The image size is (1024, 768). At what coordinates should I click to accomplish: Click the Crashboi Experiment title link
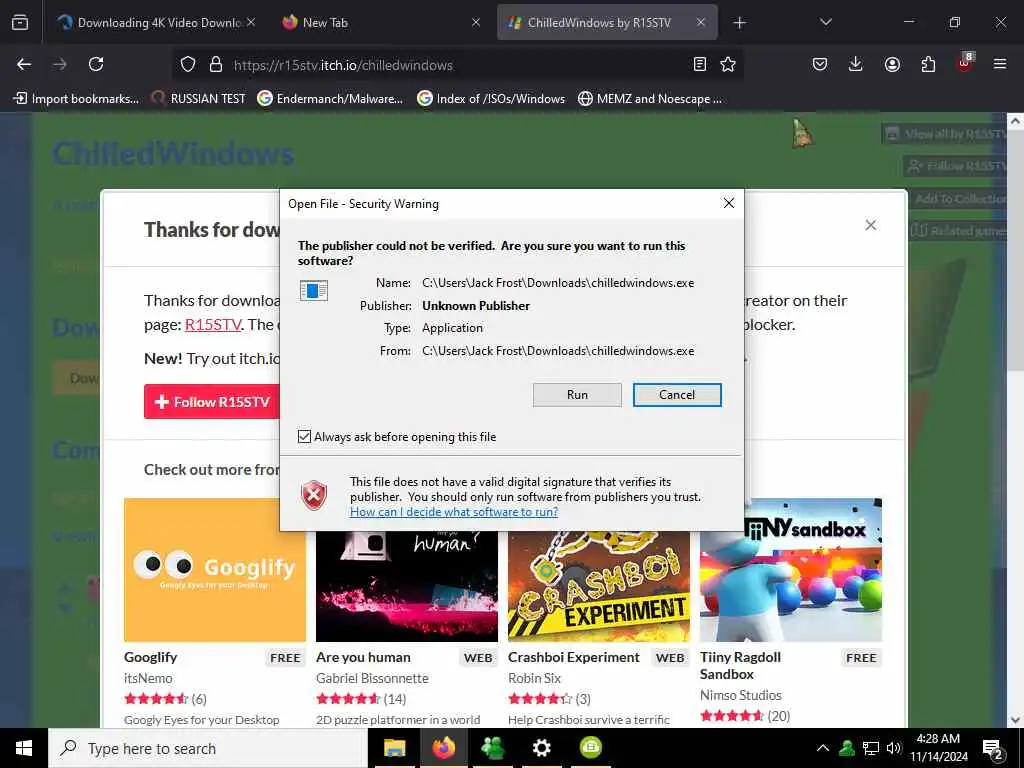(573, 657)
